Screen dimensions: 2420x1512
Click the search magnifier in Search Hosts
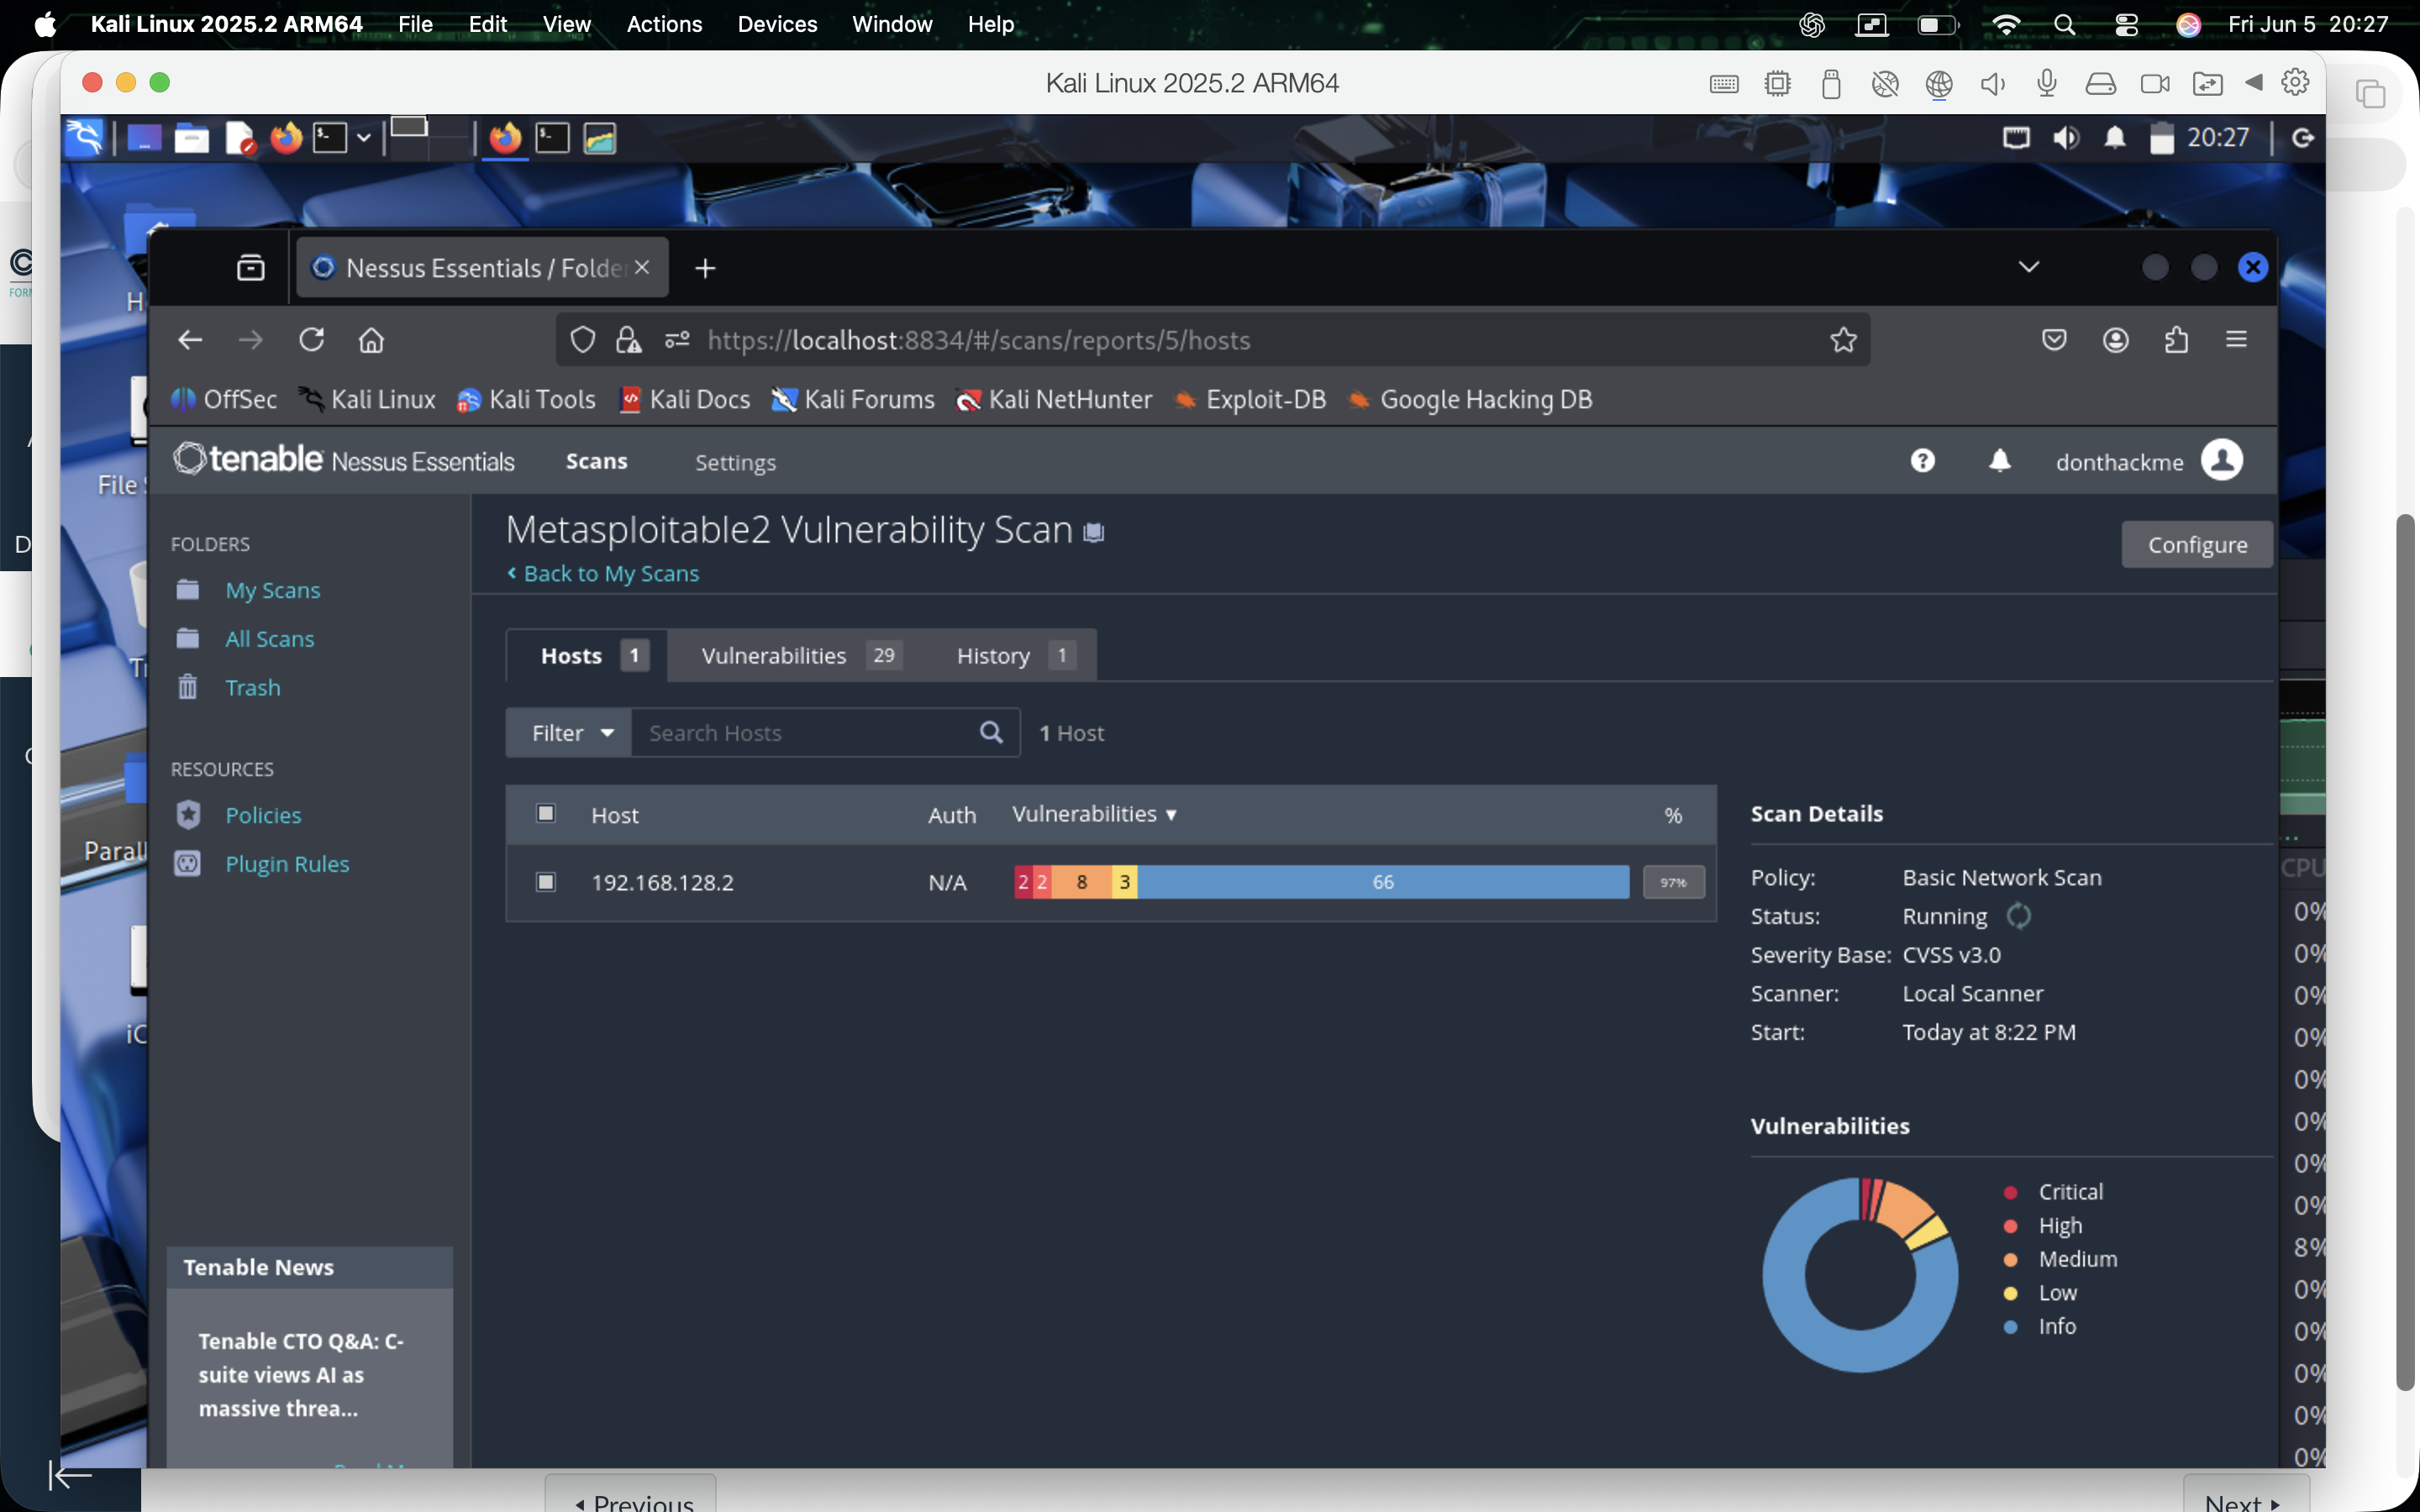[991, 733]
